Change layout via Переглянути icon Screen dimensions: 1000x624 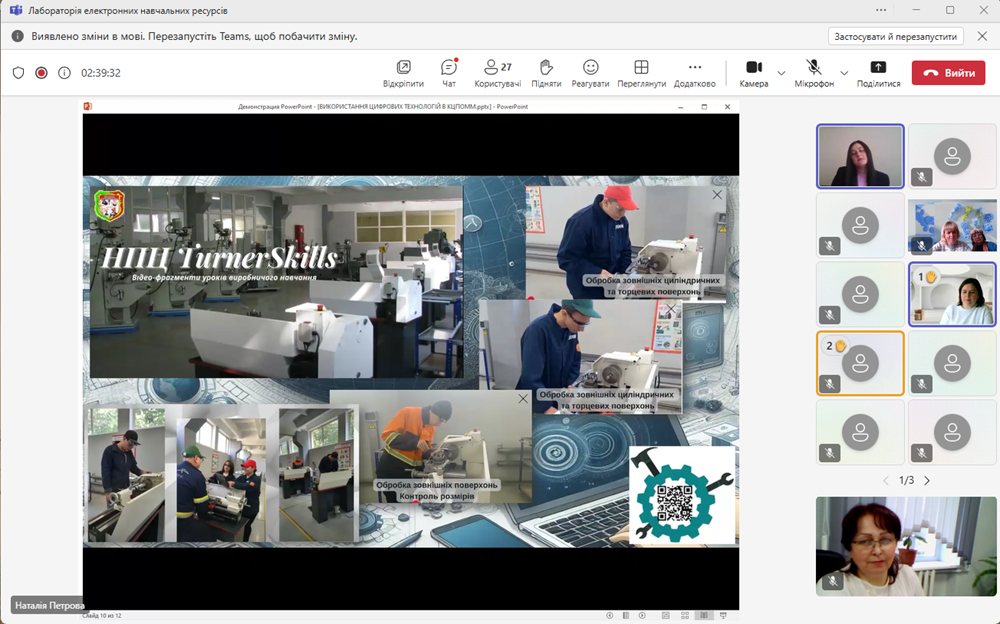641,72
